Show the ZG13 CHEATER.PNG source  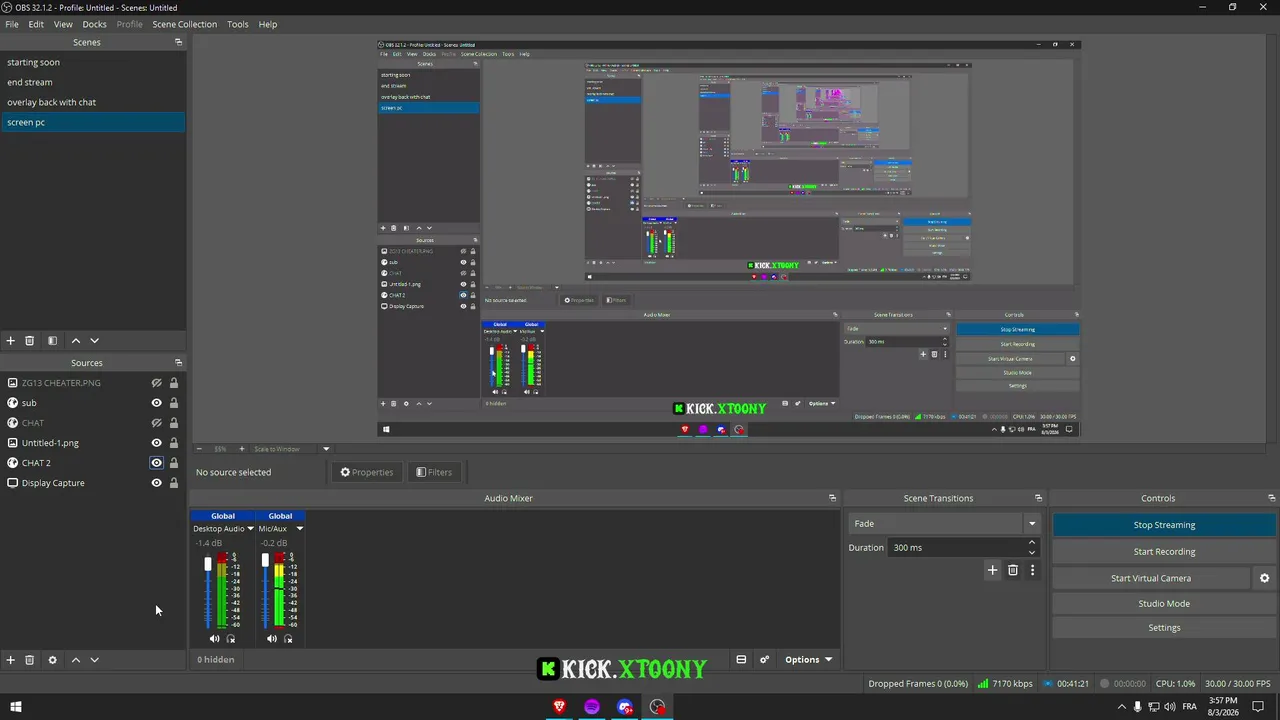coord(156,383)
